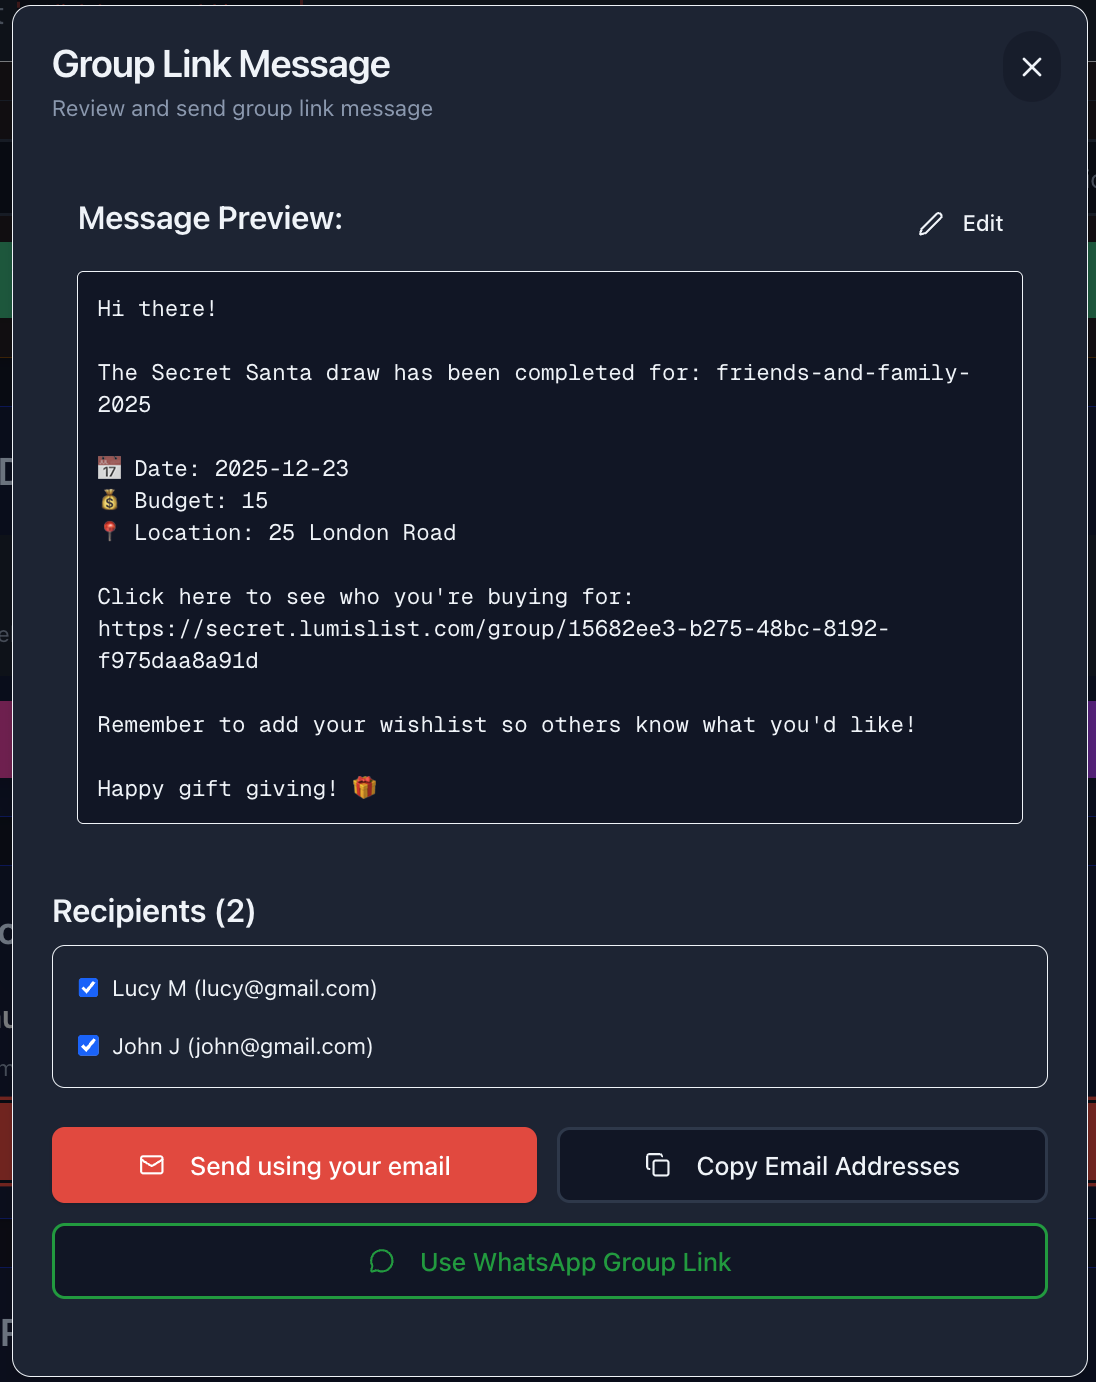Click the pencil icon beside Edit

[x=931, y=224]
